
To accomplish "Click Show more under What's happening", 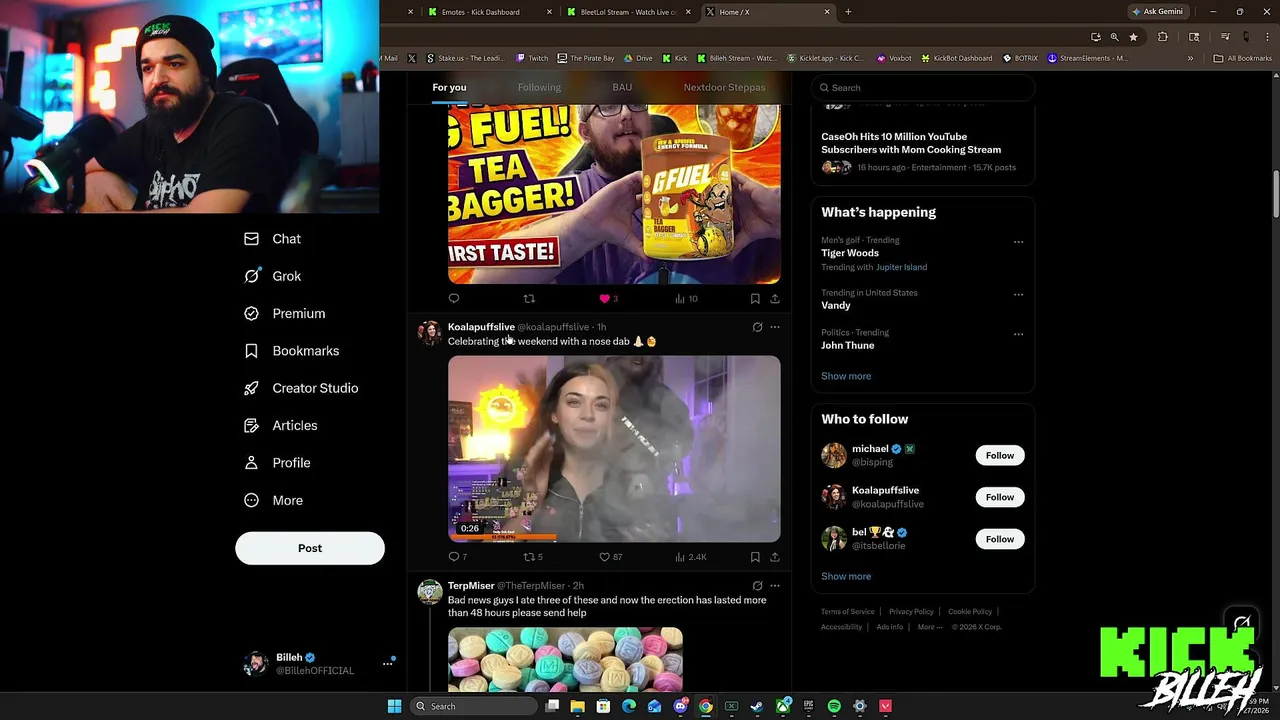I will [846, 376].
